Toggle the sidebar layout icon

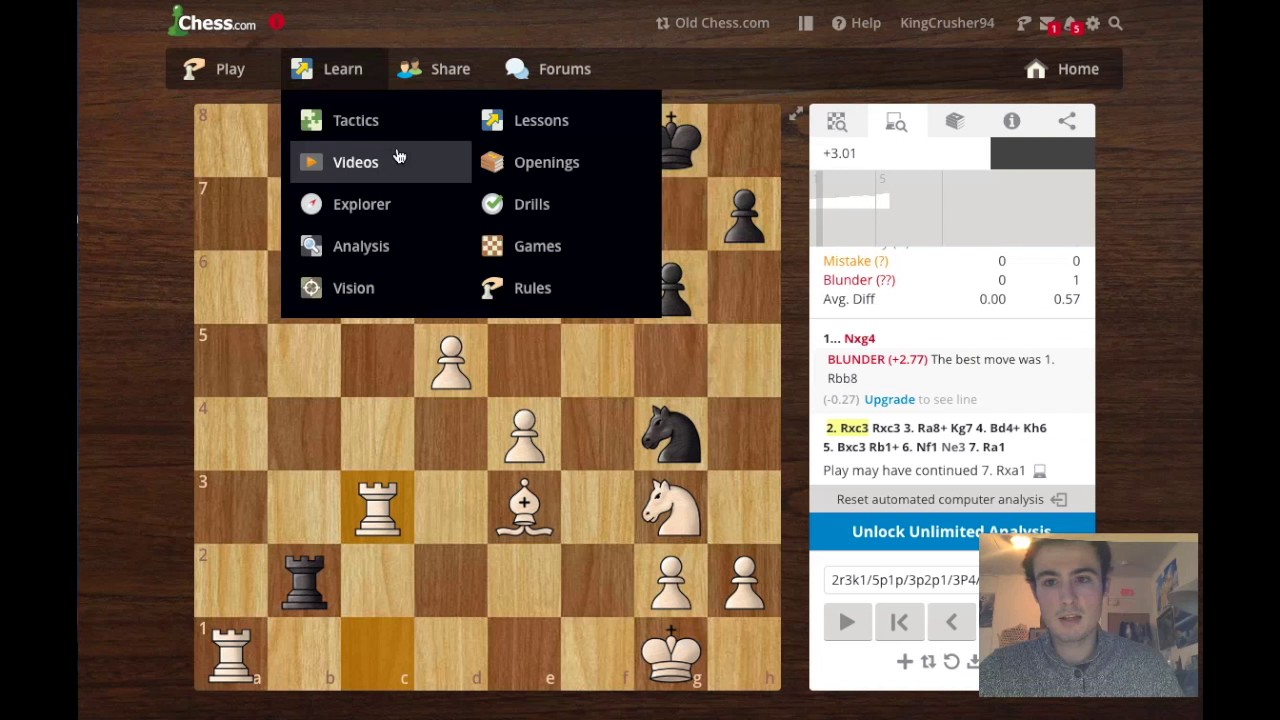tap(806, 23)
